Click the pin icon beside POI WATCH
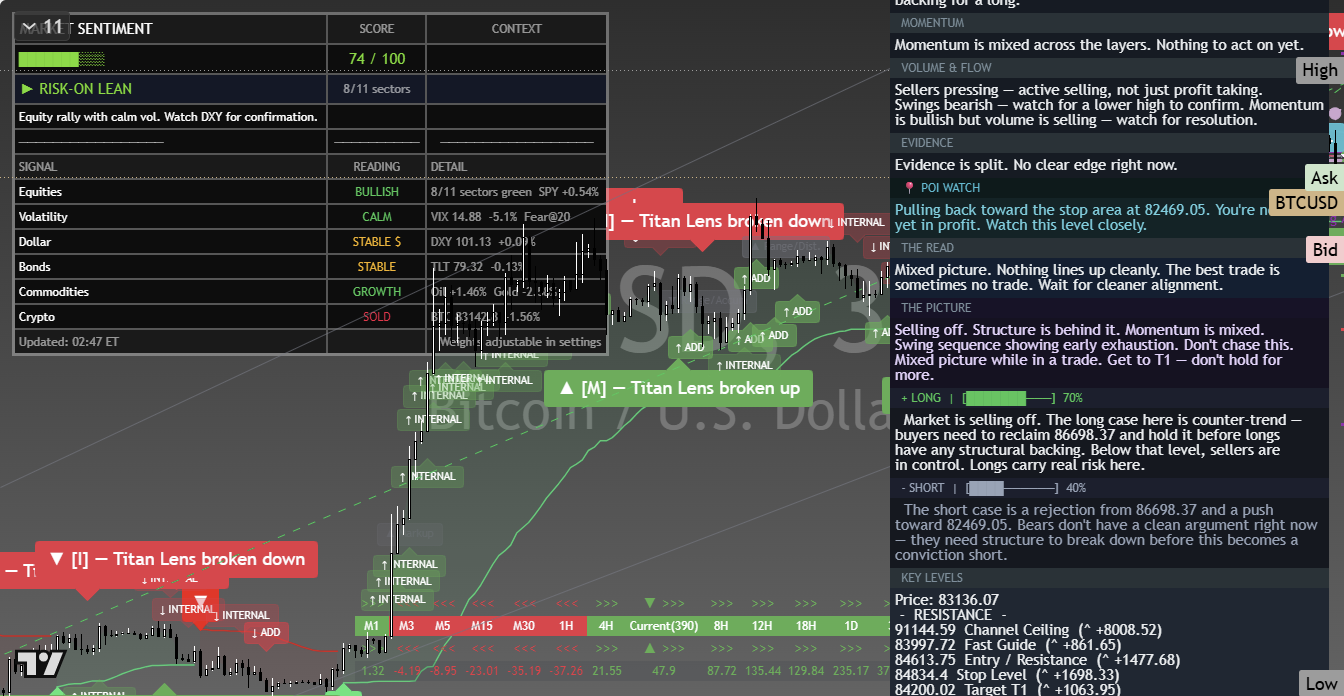The image size is (1344, 696). coord(909,188)
